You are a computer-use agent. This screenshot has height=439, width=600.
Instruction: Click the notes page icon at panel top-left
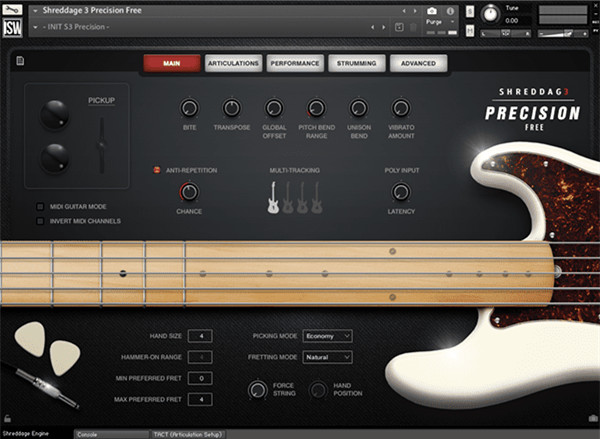pos(19,63)
